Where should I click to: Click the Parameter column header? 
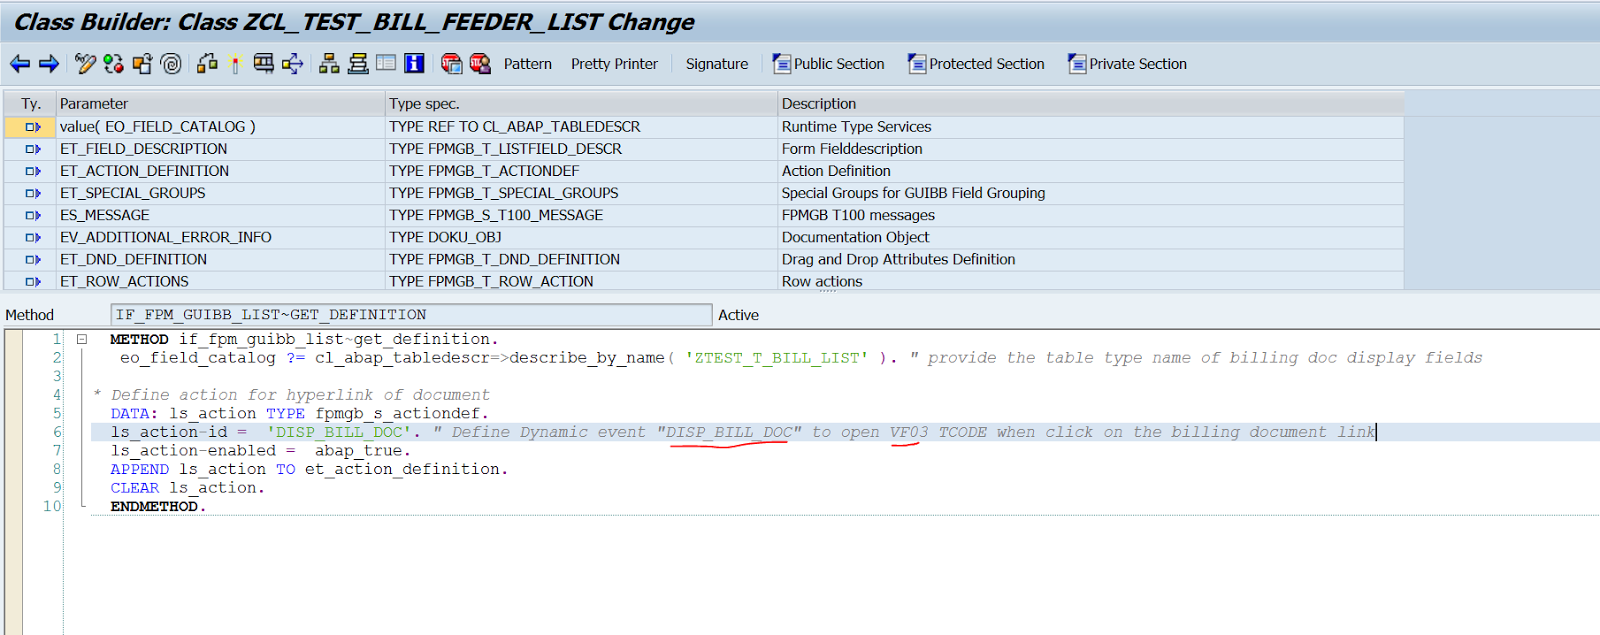(221, 104)
